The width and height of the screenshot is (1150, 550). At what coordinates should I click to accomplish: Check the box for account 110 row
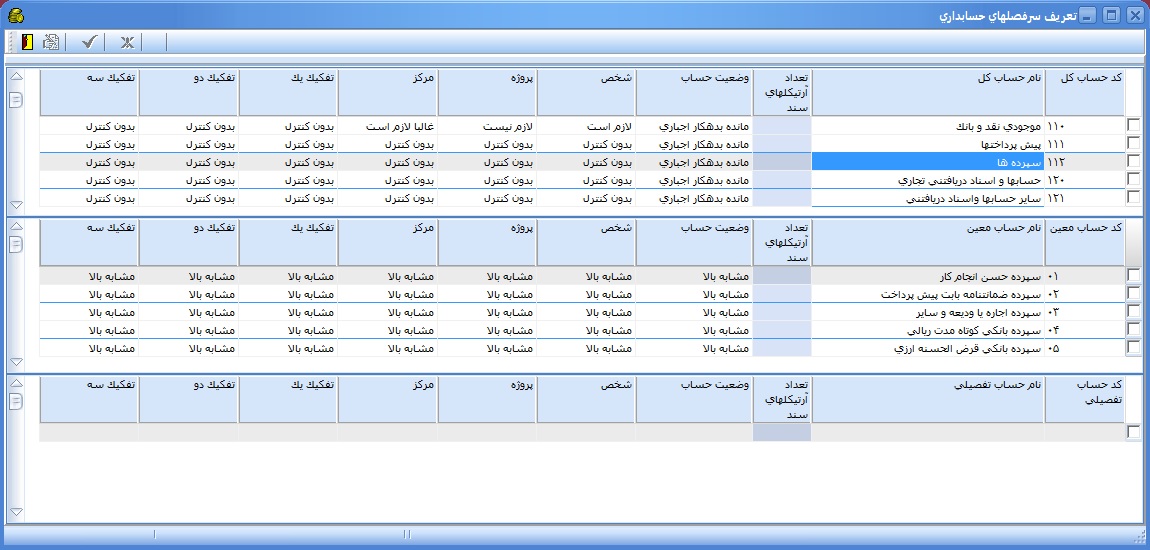pyautogui.click(x=1133, y=126)
